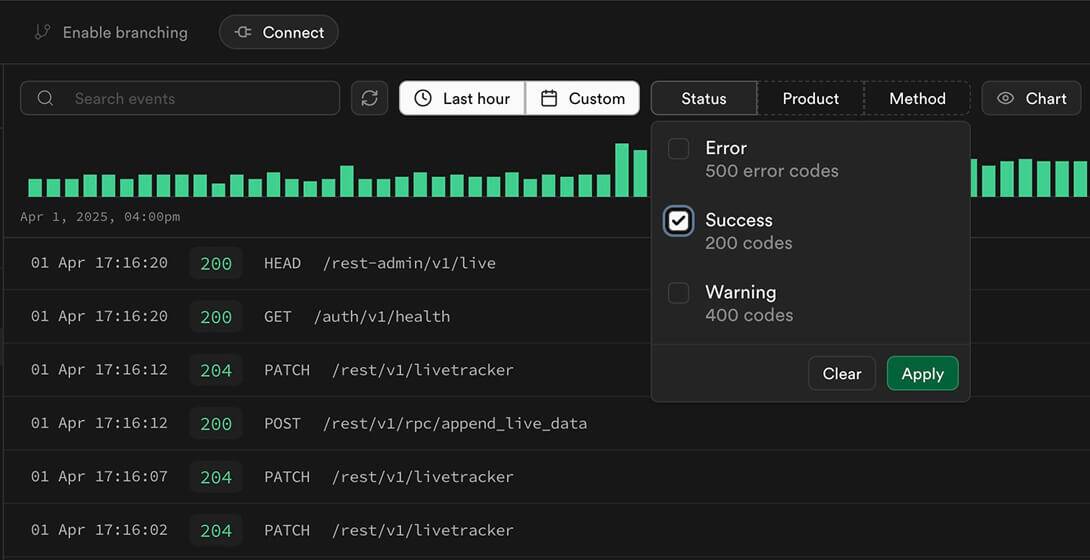Choose the Custom date range option
Image resolution: width=1090 pixels, height=560 pixels.
click(x=583, y=99)
